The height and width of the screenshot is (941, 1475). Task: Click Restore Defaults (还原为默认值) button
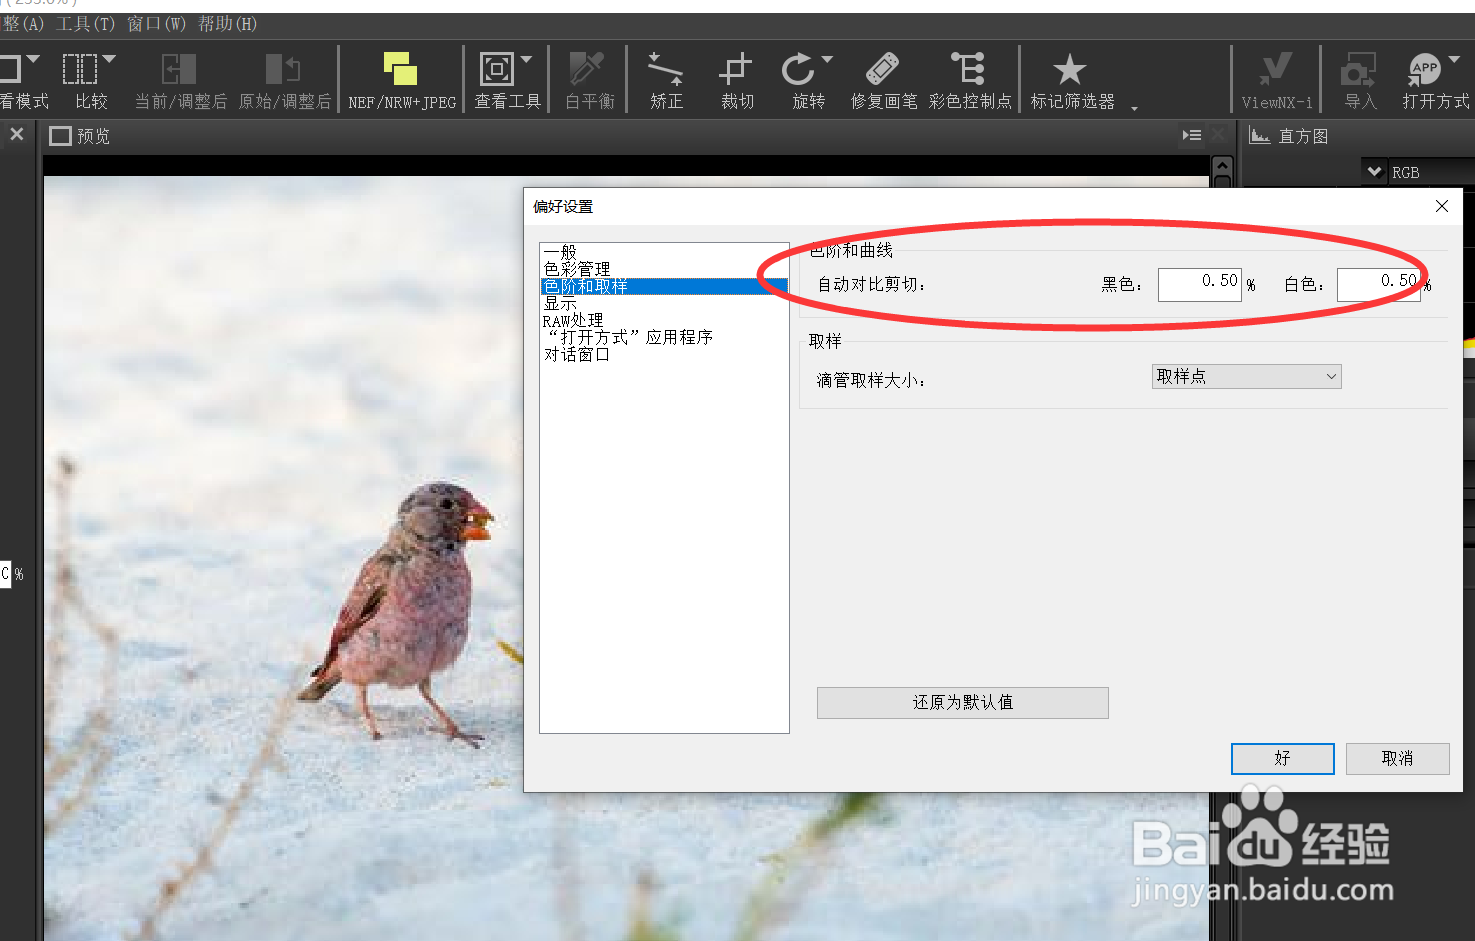tap(962, 703)
